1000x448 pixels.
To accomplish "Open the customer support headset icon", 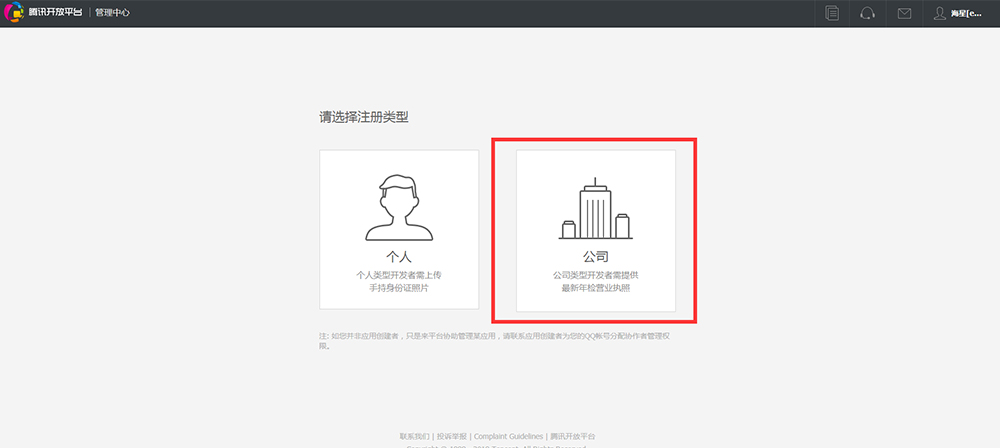I will coord(867,13).
